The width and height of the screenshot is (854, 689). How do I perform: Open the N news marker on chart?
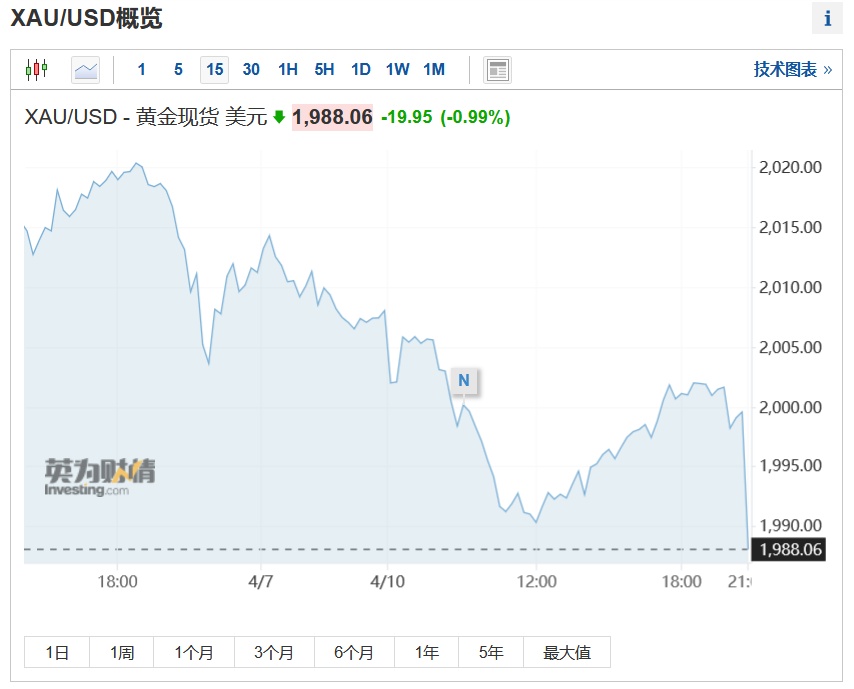463,380
